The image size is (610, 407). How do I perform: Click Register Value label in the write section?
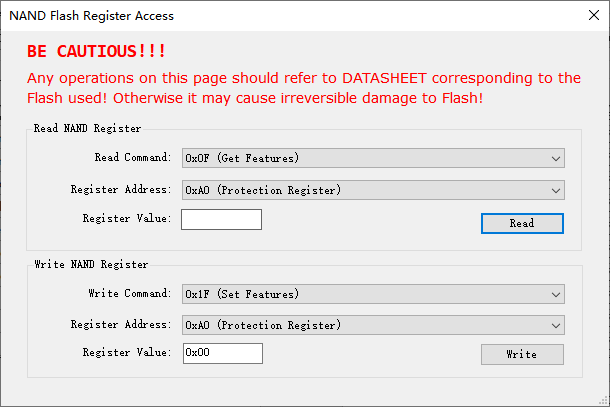tap(127, 353)
